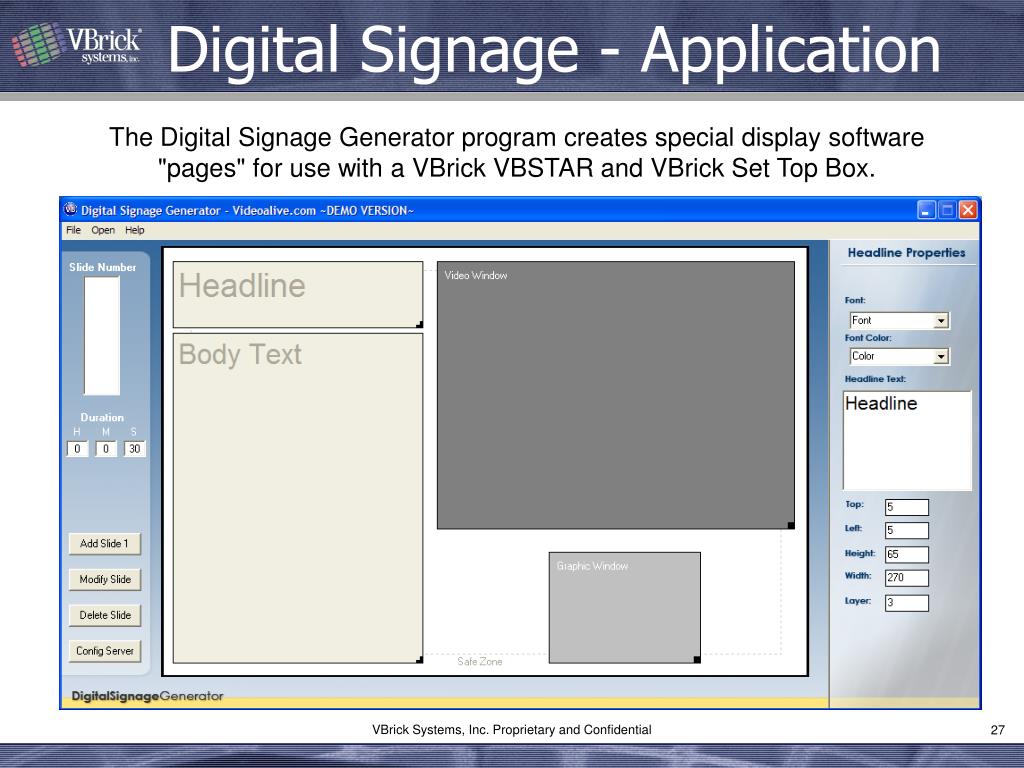This screenshot has height=768, width=1024.
Task: Open the Help menu
Action: click(x=135, y=230)
